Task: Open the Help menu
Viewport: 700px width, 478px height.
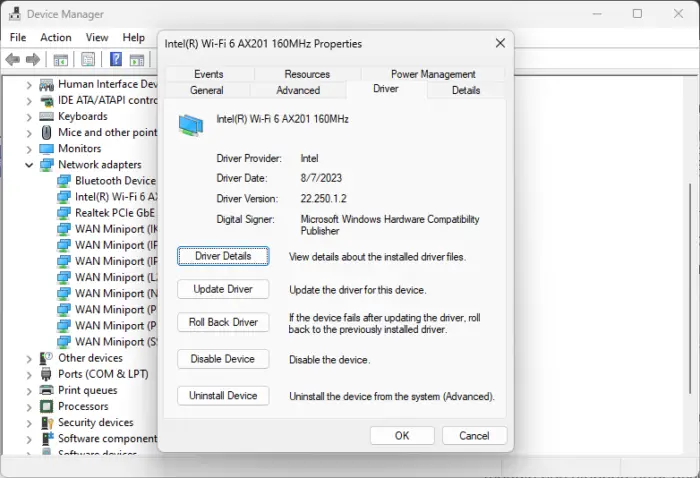Action: tap(133, 37)
